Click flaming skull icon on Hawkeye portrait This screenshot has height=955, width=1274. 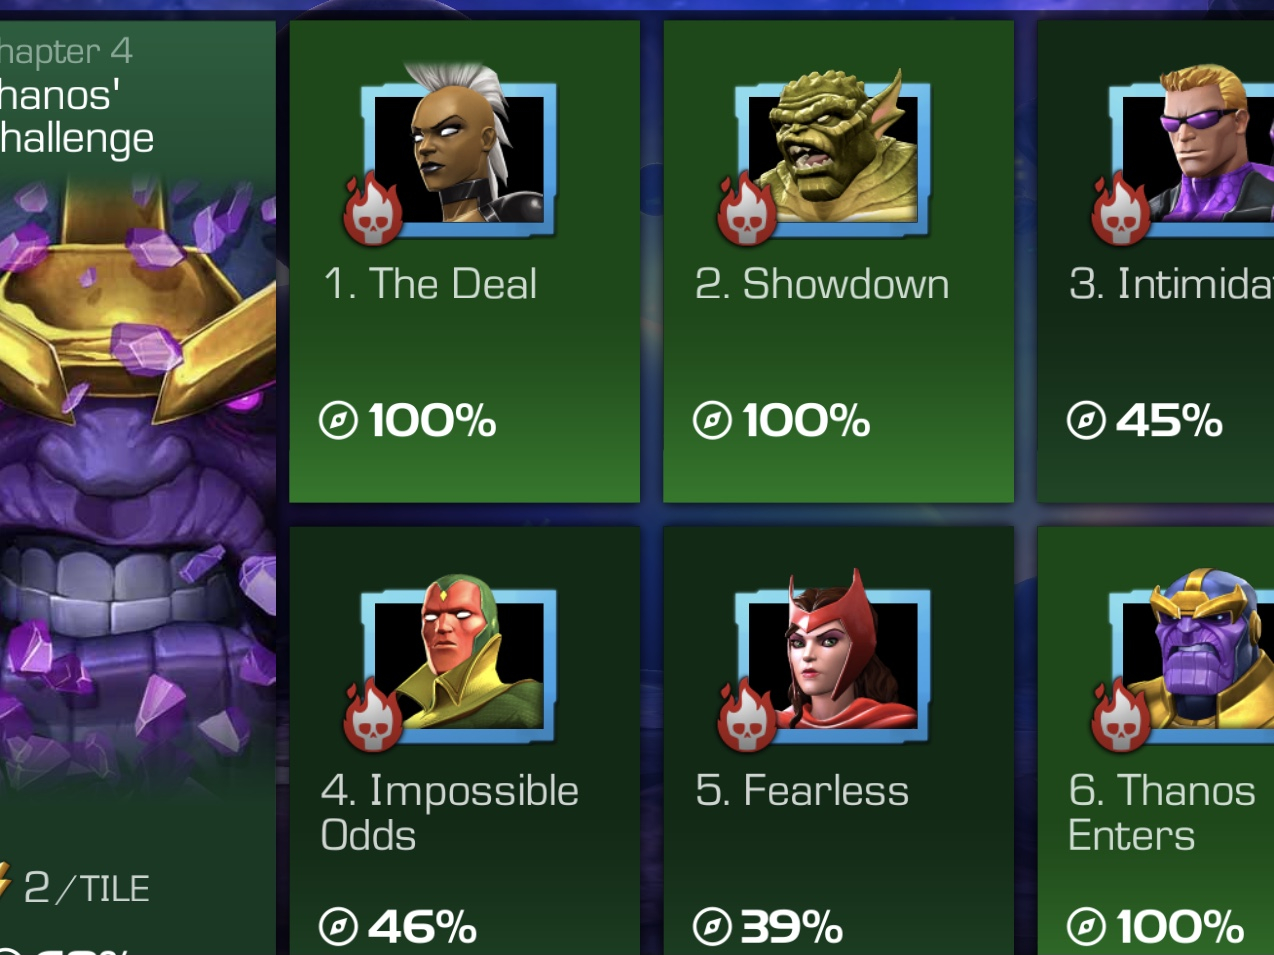coord(1120,210)
